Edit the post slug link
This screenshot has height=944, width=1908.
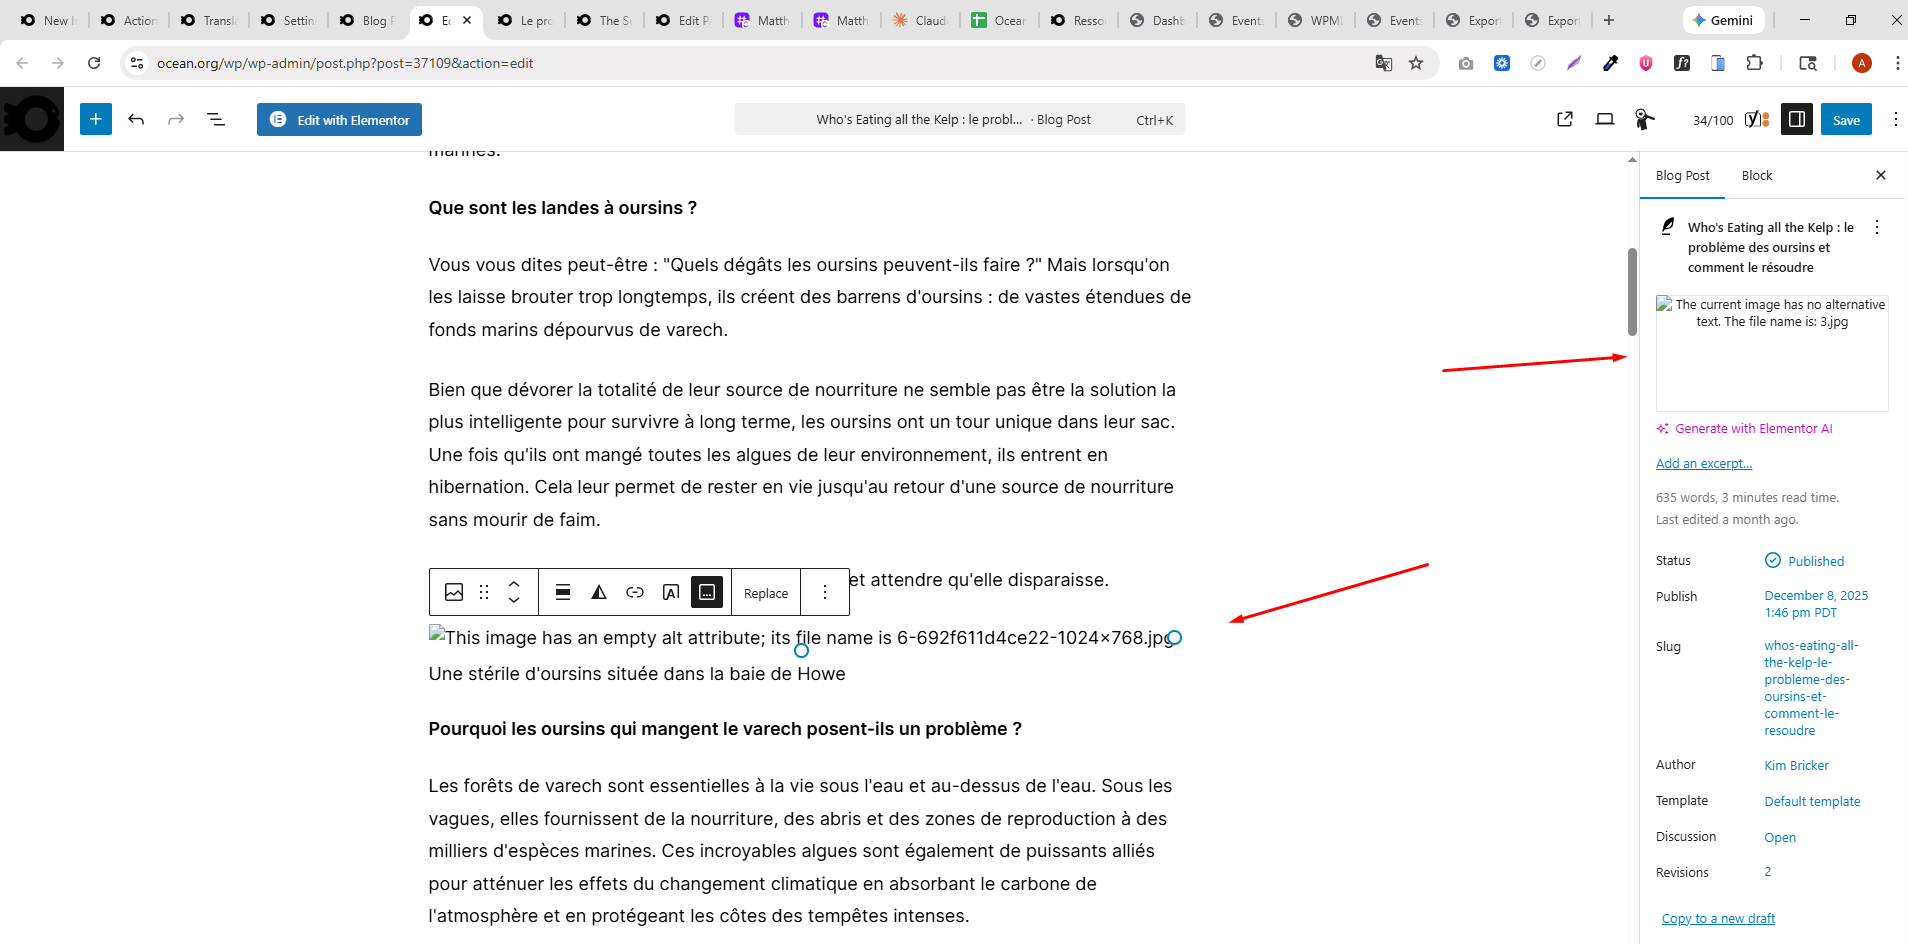[1811, 688]
